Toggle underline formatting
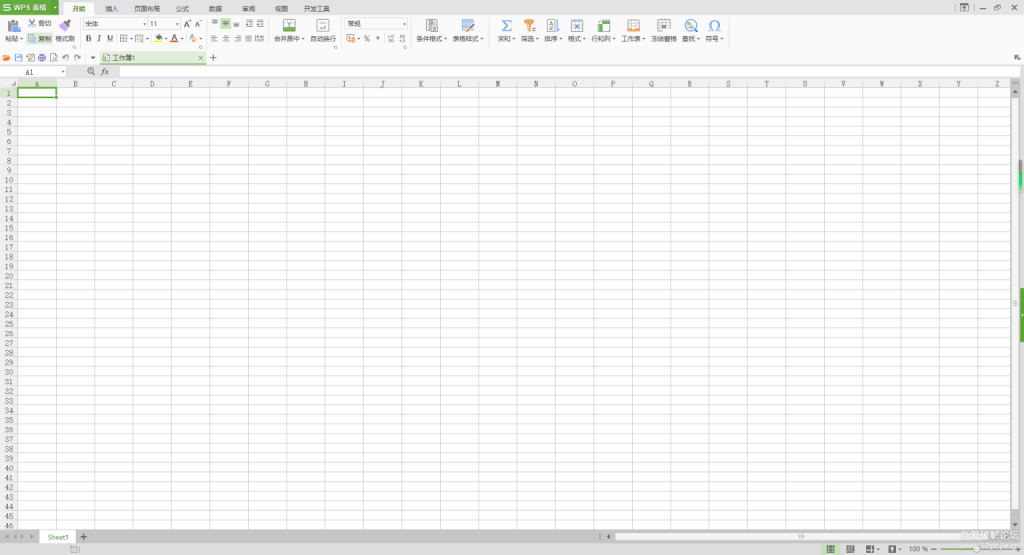 pos(110,39)
